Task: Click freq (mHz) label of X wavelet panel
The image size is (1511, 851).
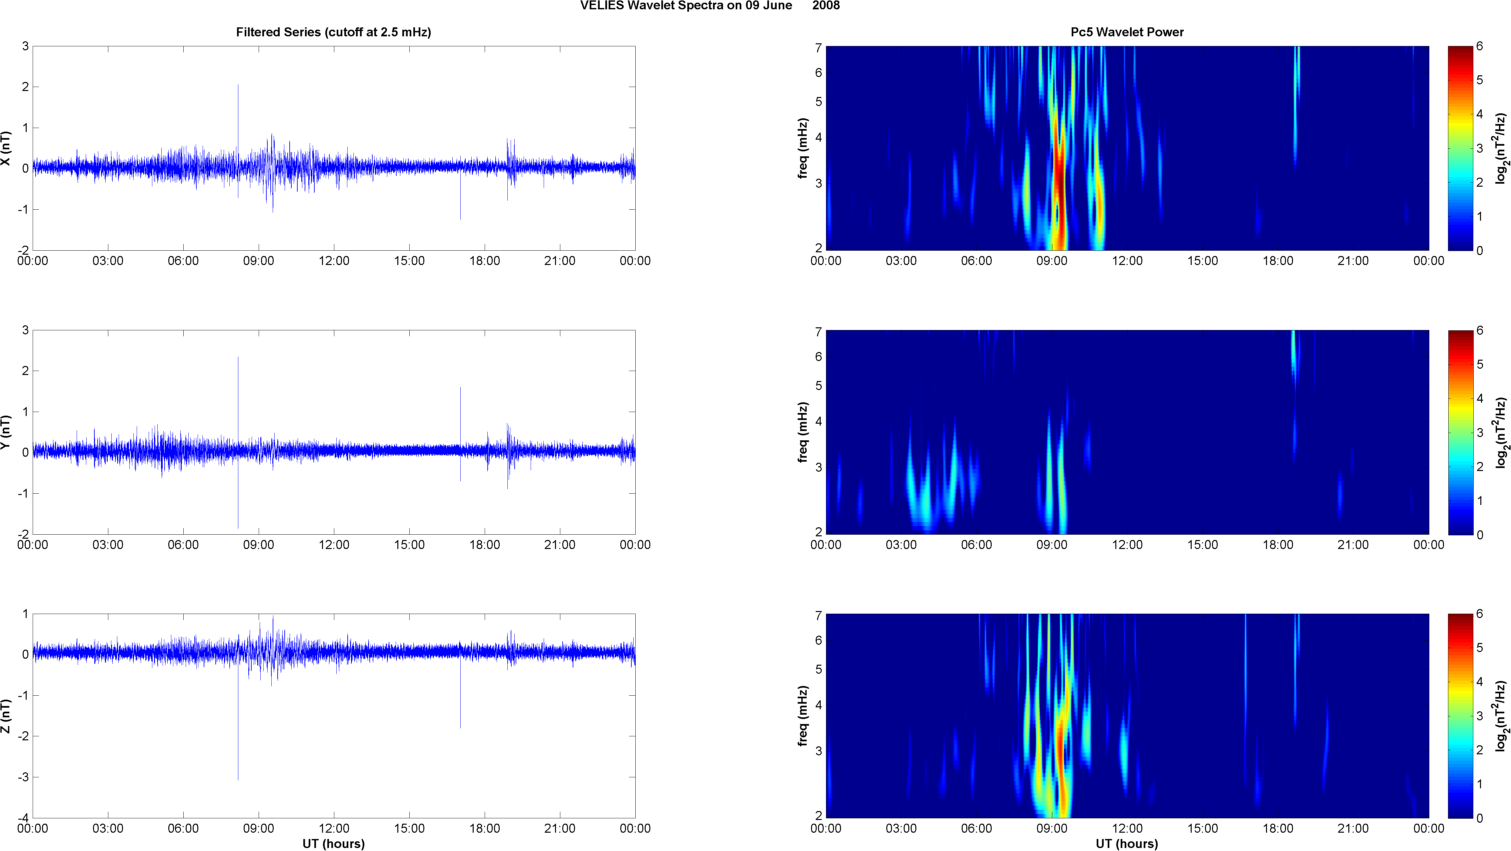Action: pyautogui.click(x=803, y=148)
